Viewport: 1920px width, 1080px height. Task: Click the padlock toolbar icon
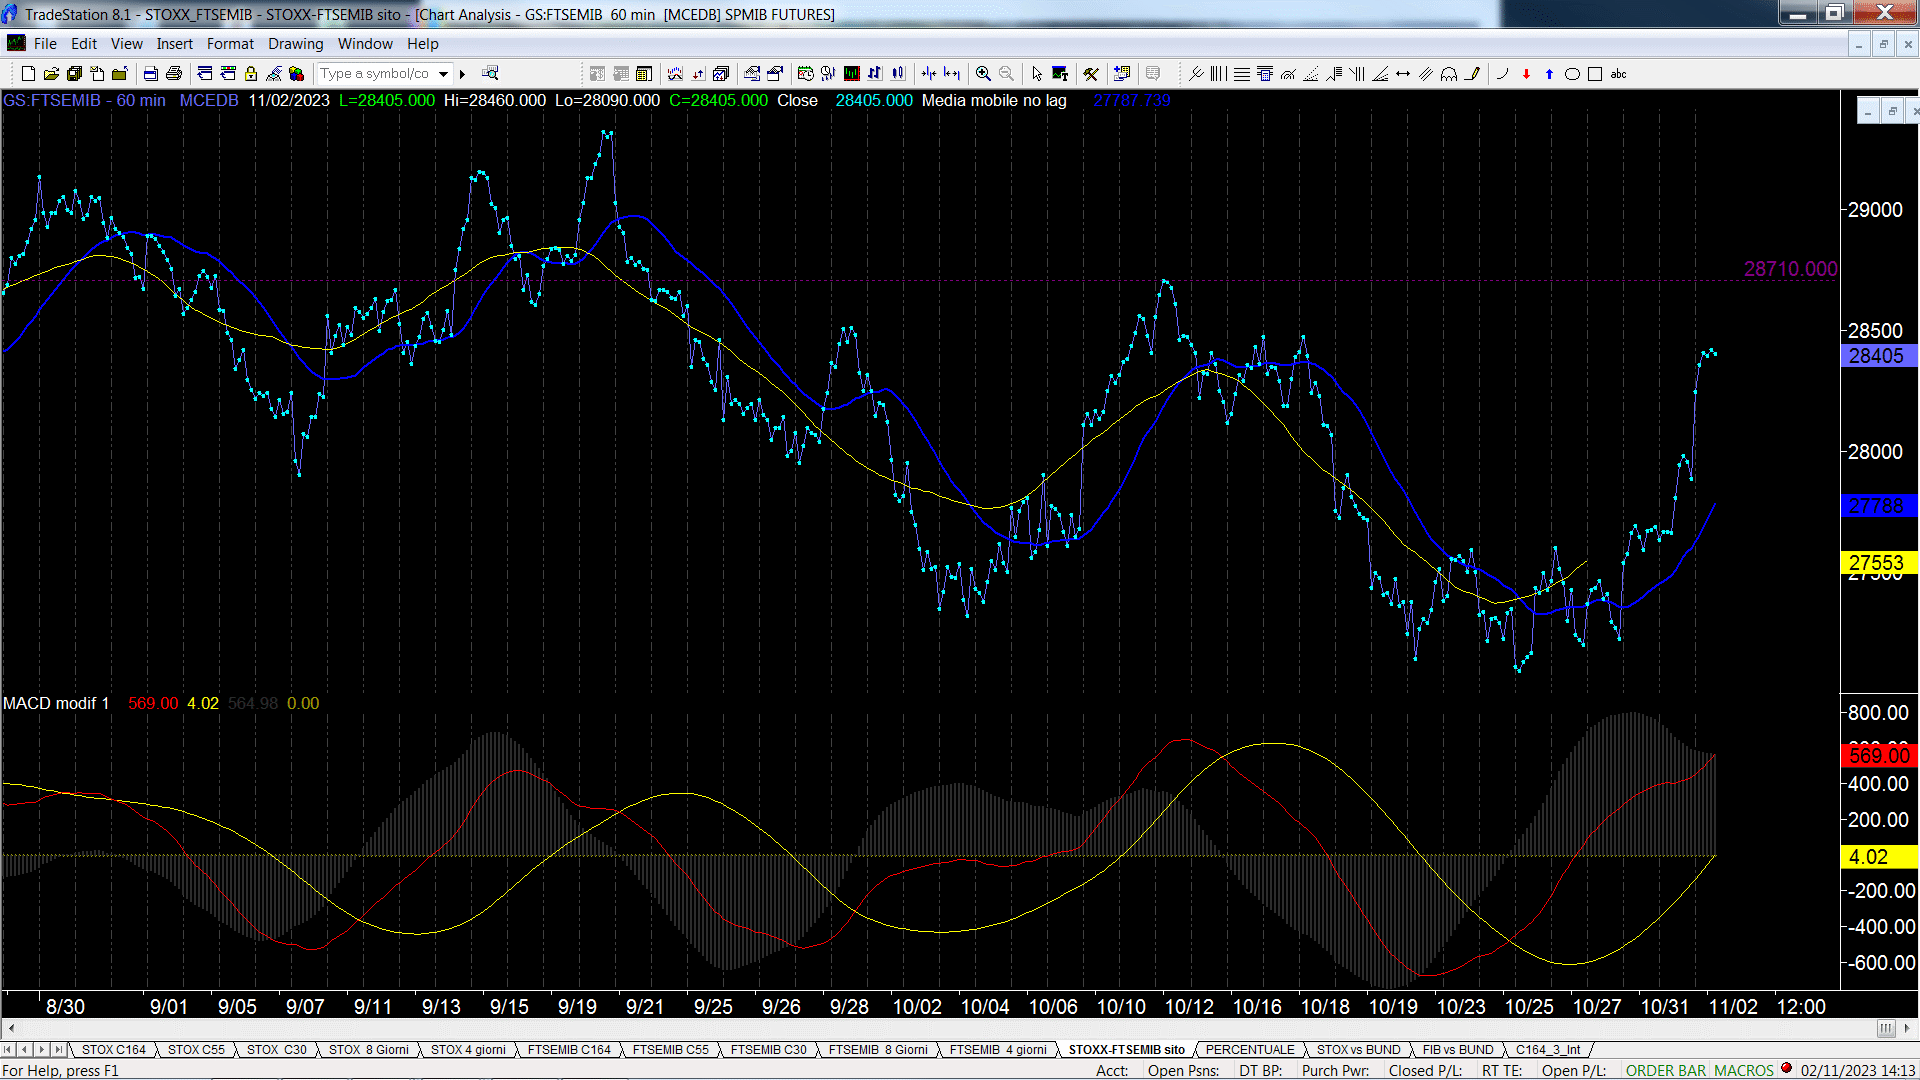(251, 74)
